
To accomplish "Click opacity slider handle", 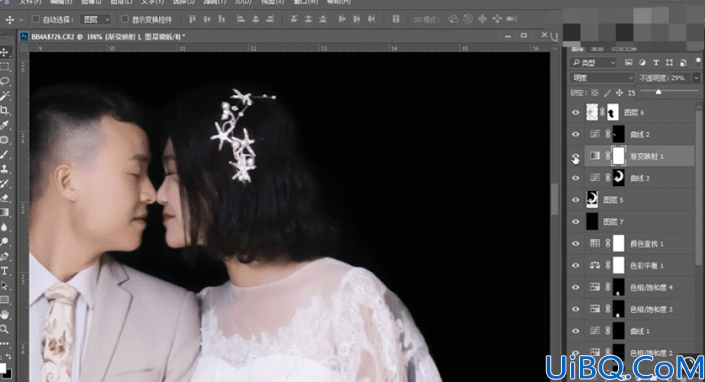I will [x=658, y=92].
